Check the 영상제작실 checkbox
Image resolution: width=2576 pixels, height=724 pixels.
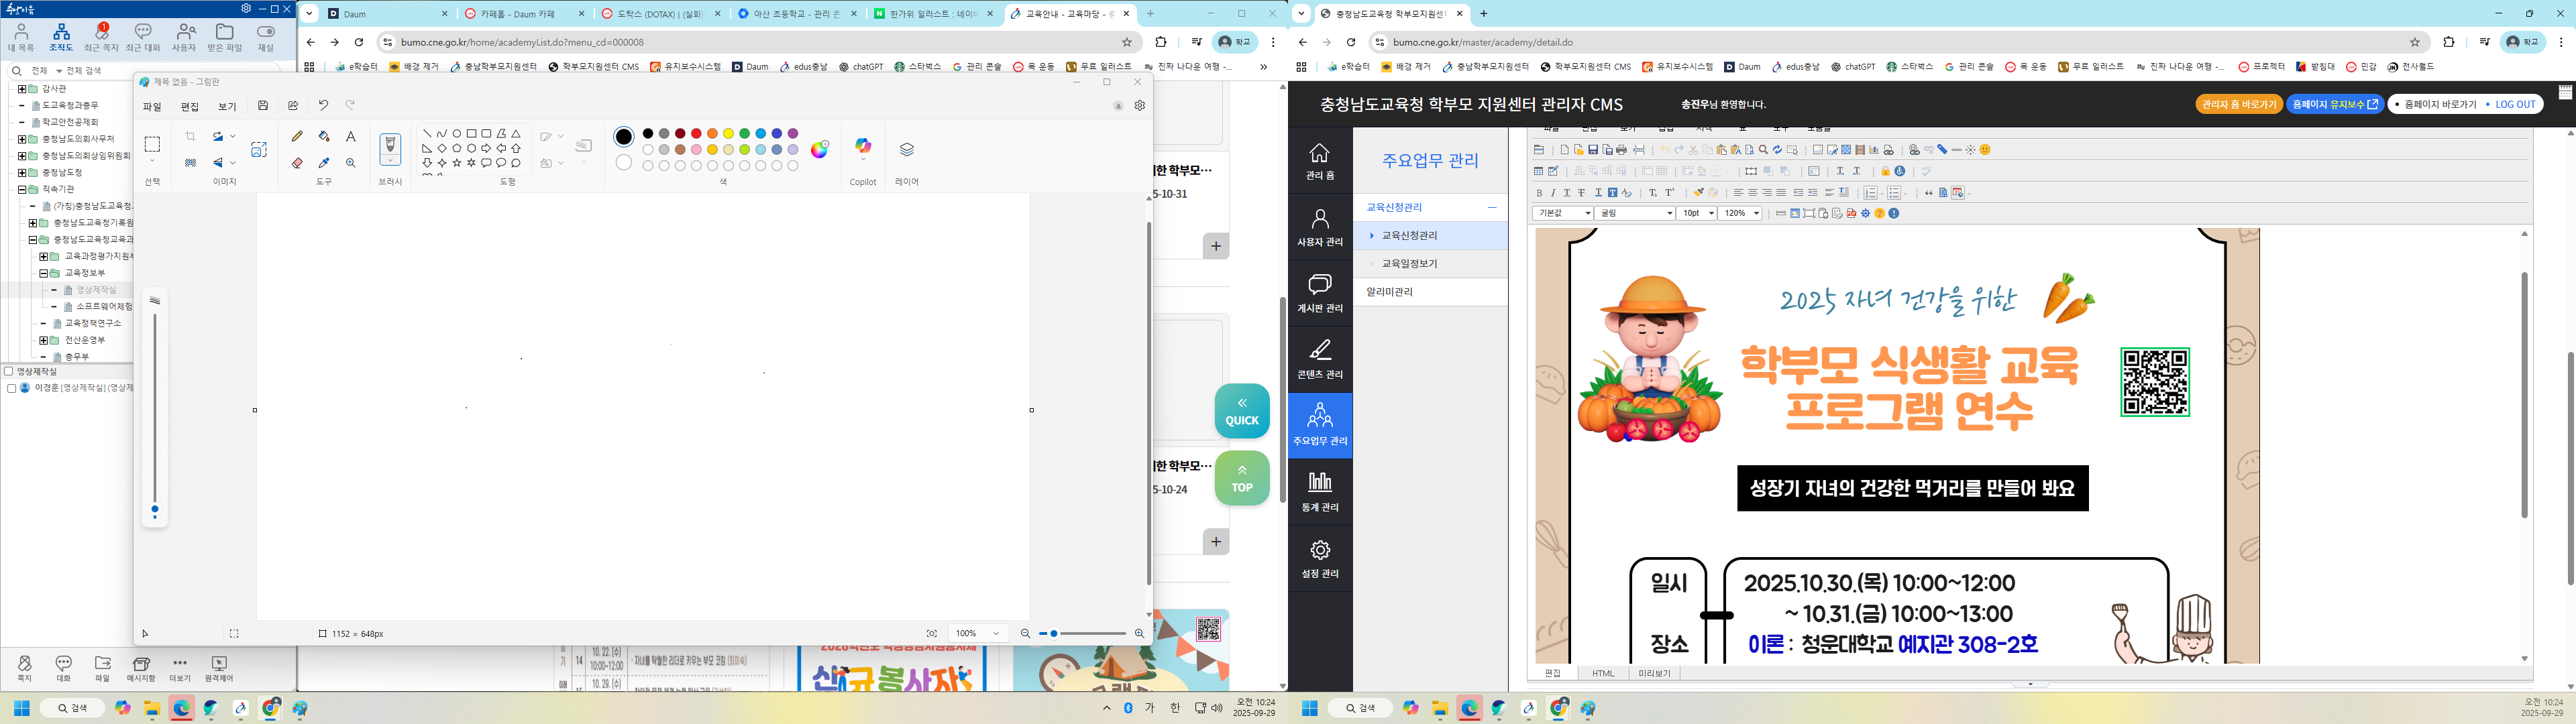coord(8,371)
